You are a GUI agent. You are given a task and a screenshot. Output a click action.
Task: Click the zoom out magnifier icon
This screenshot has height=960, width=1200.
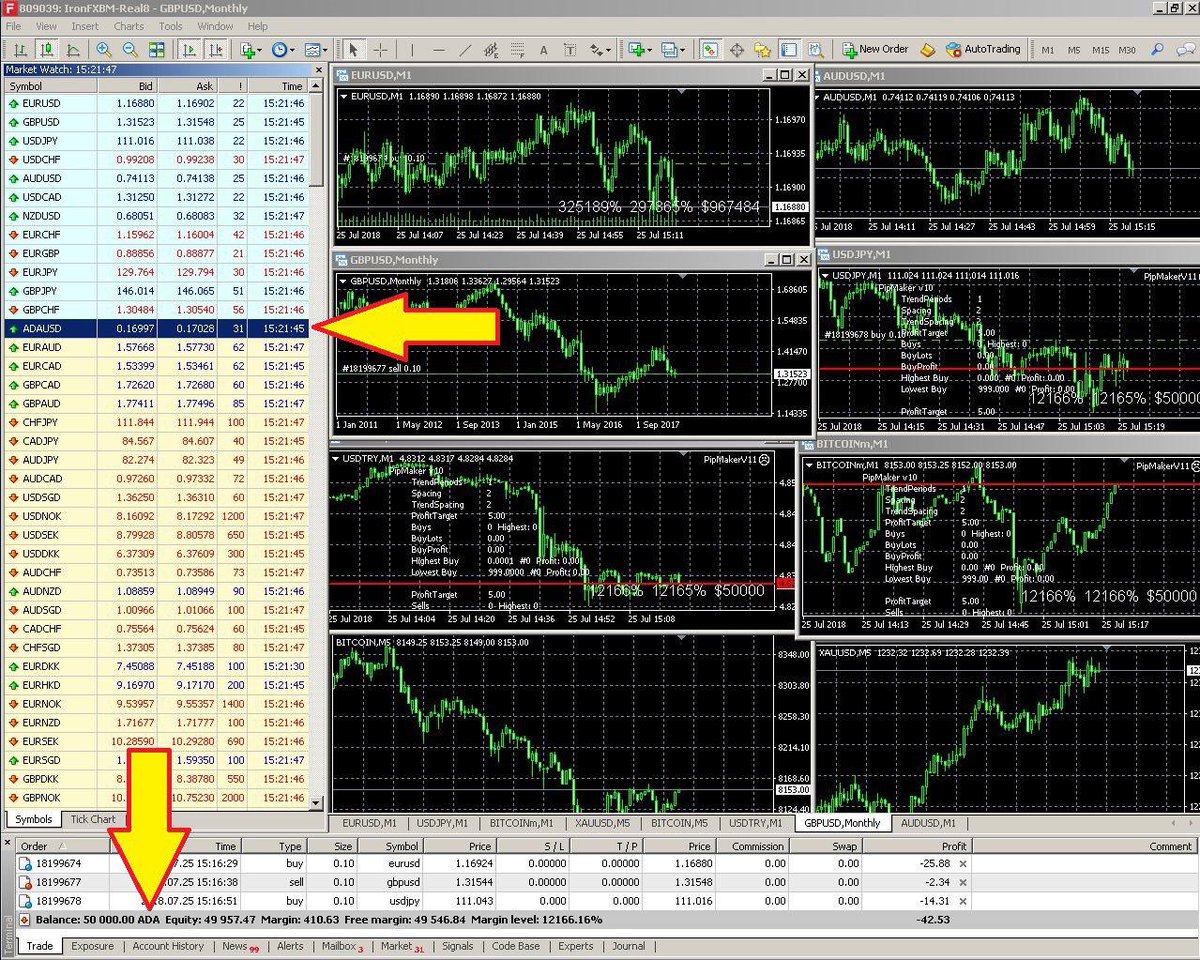(x=130, y=49)
